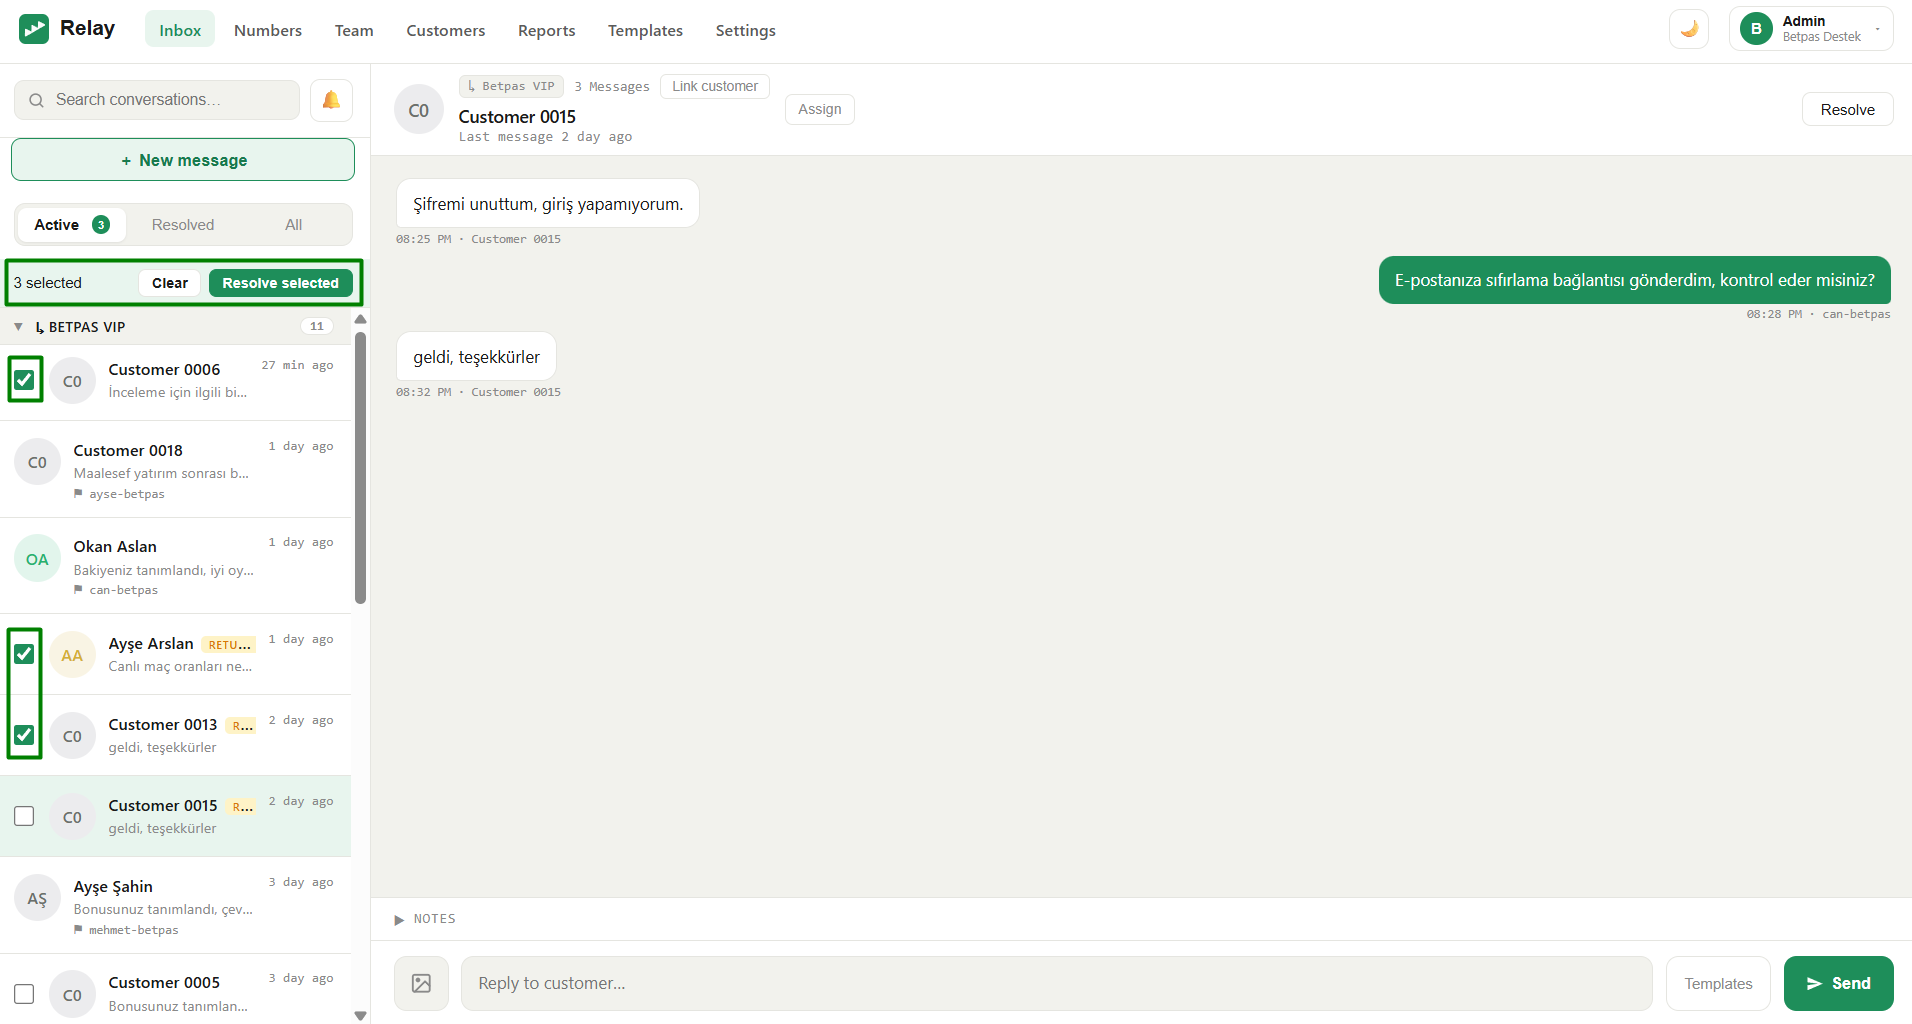Open the Inbox tab
Screen dimensions: 1912x1024
coord(180,30)
